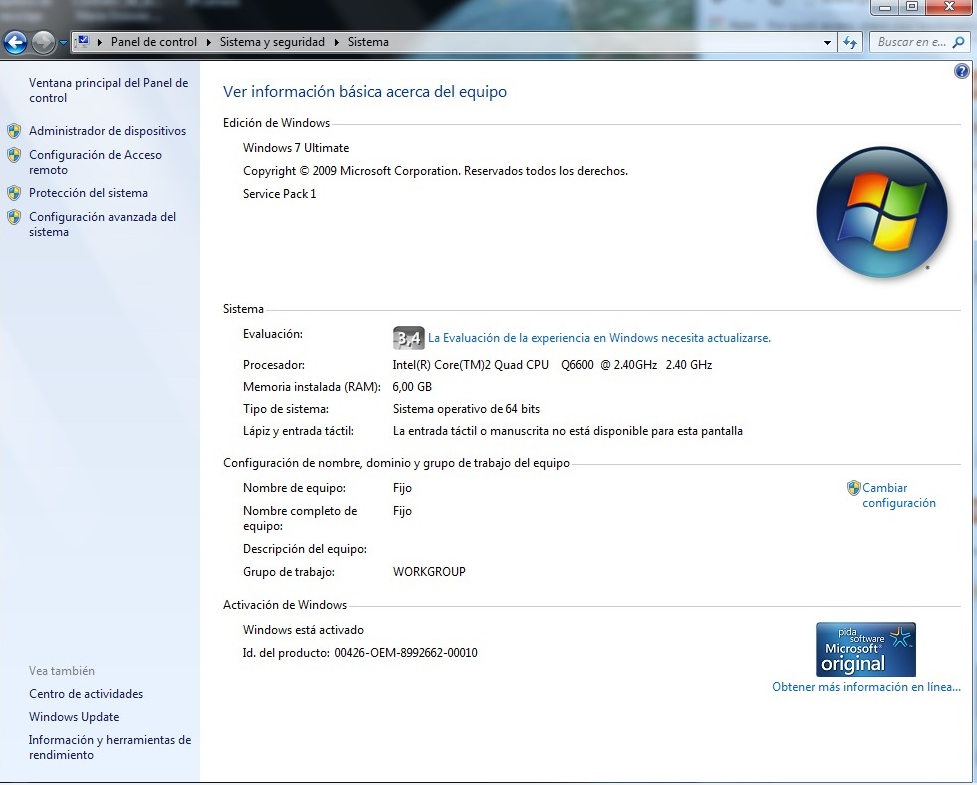Click the Service Pack 1 text
The width and height of the screenshot is (977, 785).
click(280, 194)
